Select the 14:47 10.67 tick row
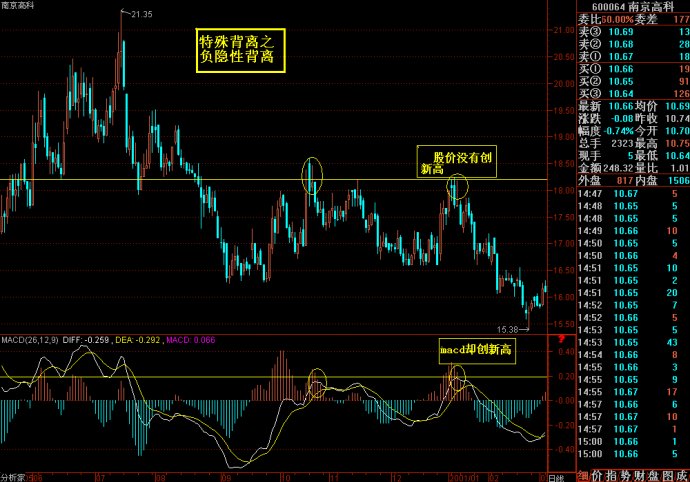The image size is (690, 482). click(x=628, y=194)
